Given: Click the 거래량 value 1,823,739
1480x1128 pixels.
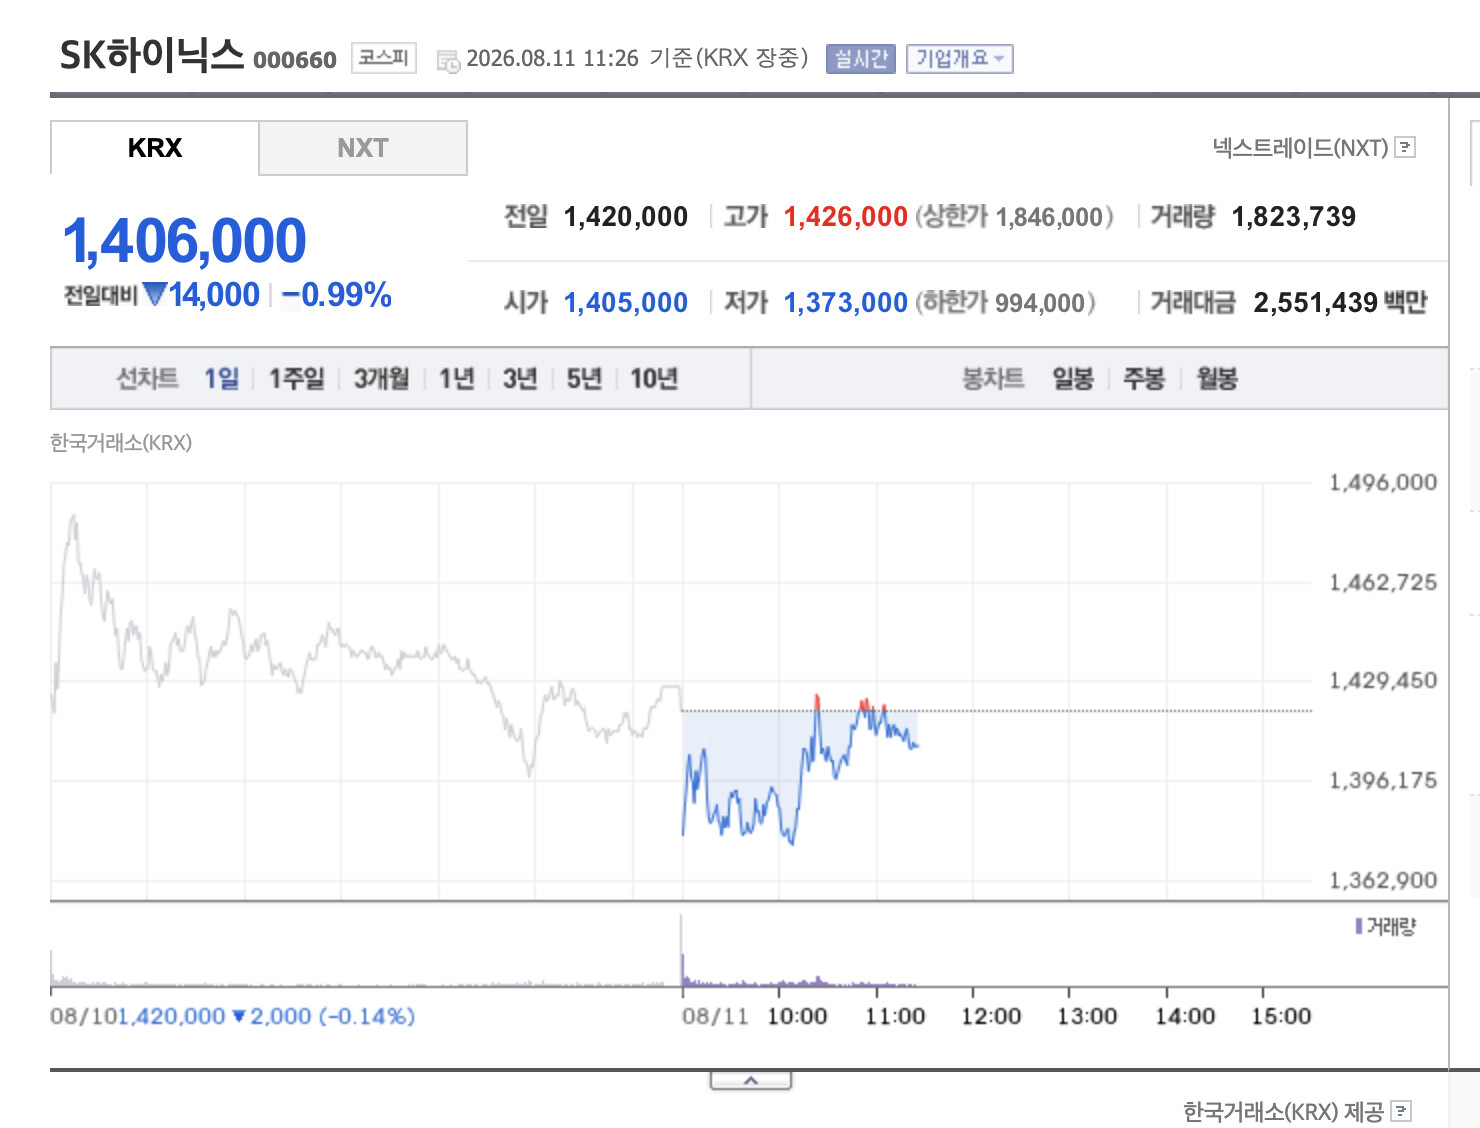Looking at the screenshot, I should [x=1294, y=217].
